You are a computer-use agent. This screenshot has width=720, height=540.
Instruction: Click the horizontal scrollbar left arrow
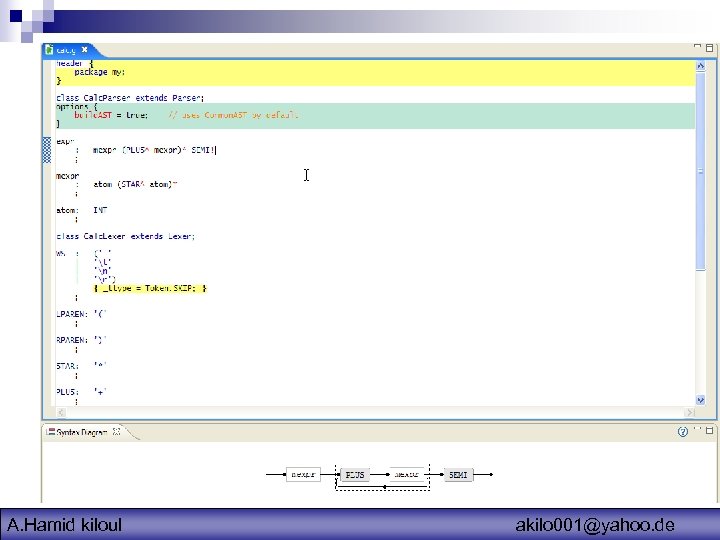point(61,412)
